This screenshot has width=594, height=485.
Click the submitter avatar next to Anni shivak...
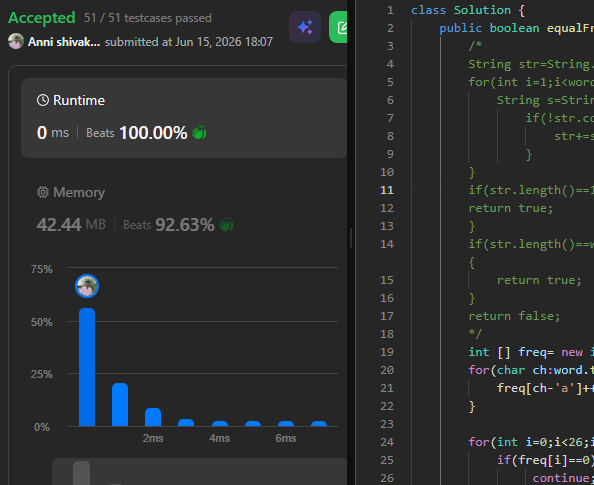[16, 41]
